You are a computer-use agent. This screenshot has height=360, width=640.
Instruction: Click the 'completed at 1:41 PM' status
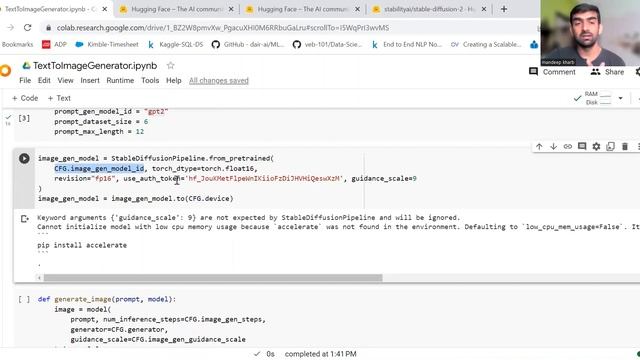click(x=320, y=354)
